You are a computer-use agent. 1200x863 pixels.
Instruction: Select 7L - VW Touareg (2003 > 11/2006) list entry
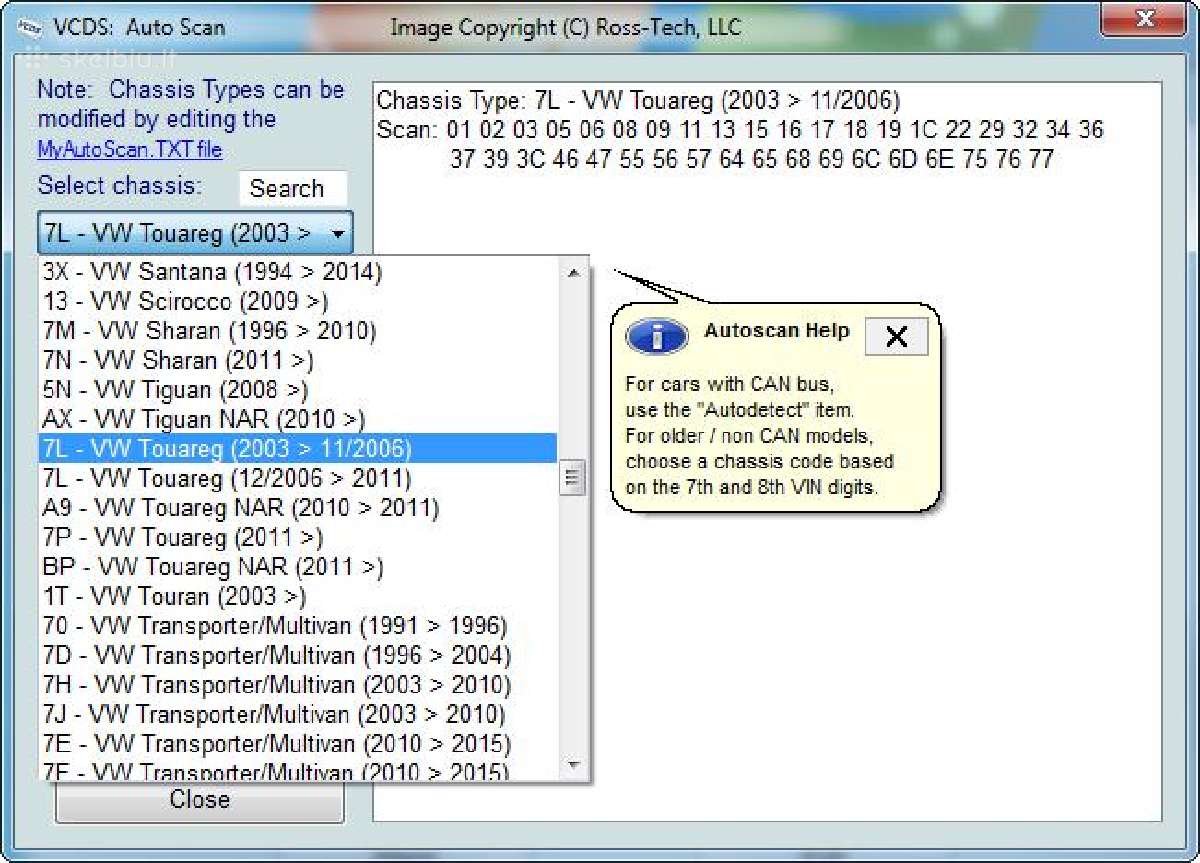pyautogui.click(x=298, y=448)
